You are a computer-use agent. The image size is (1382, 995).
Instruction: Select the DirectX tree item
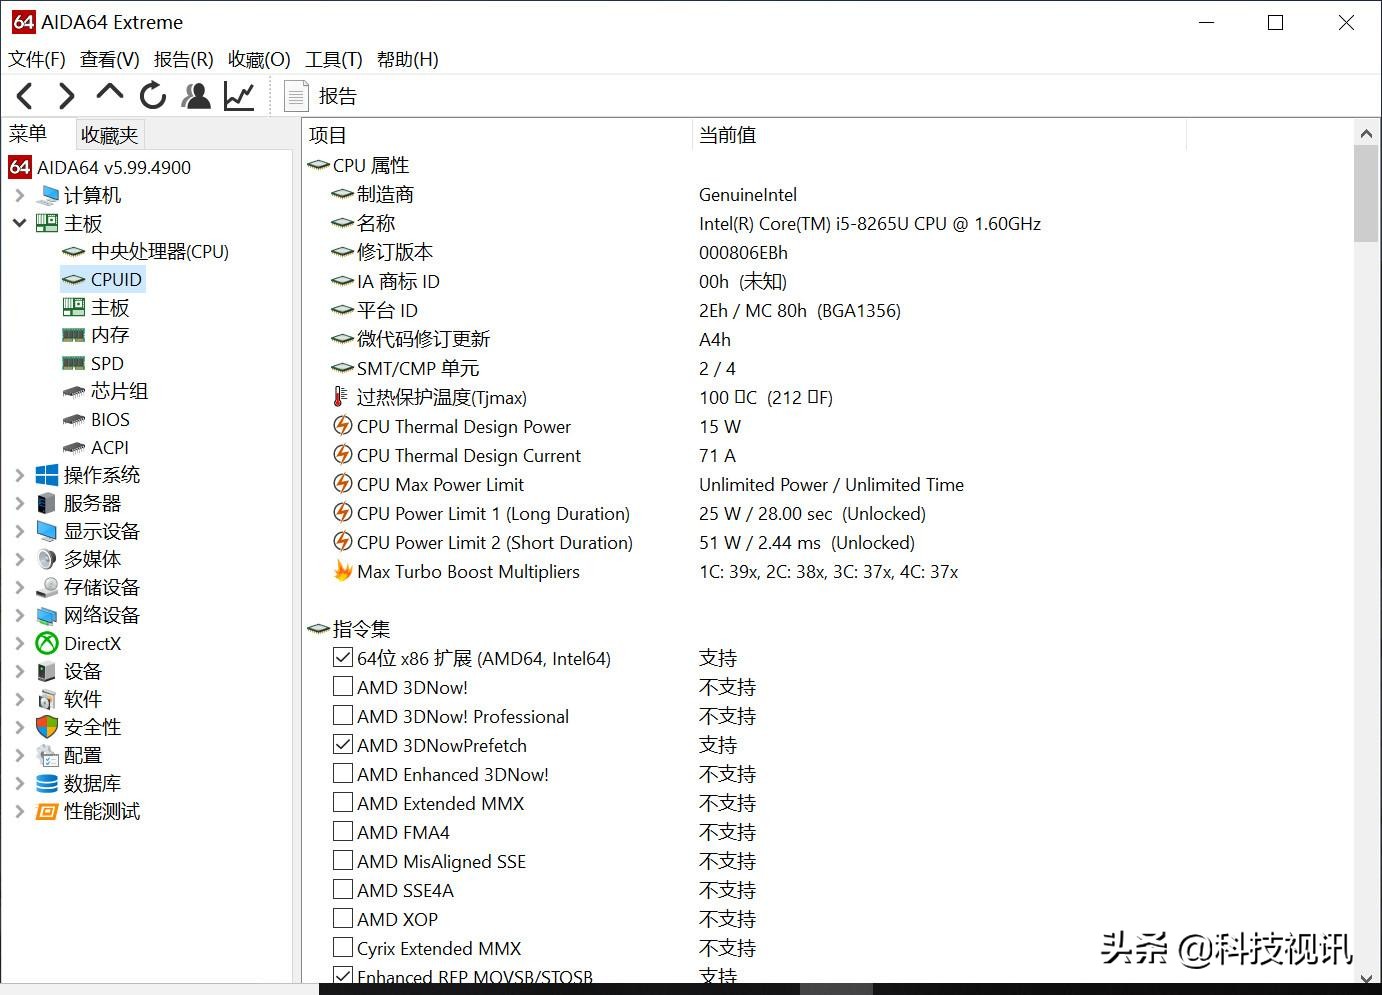(78, 643)
